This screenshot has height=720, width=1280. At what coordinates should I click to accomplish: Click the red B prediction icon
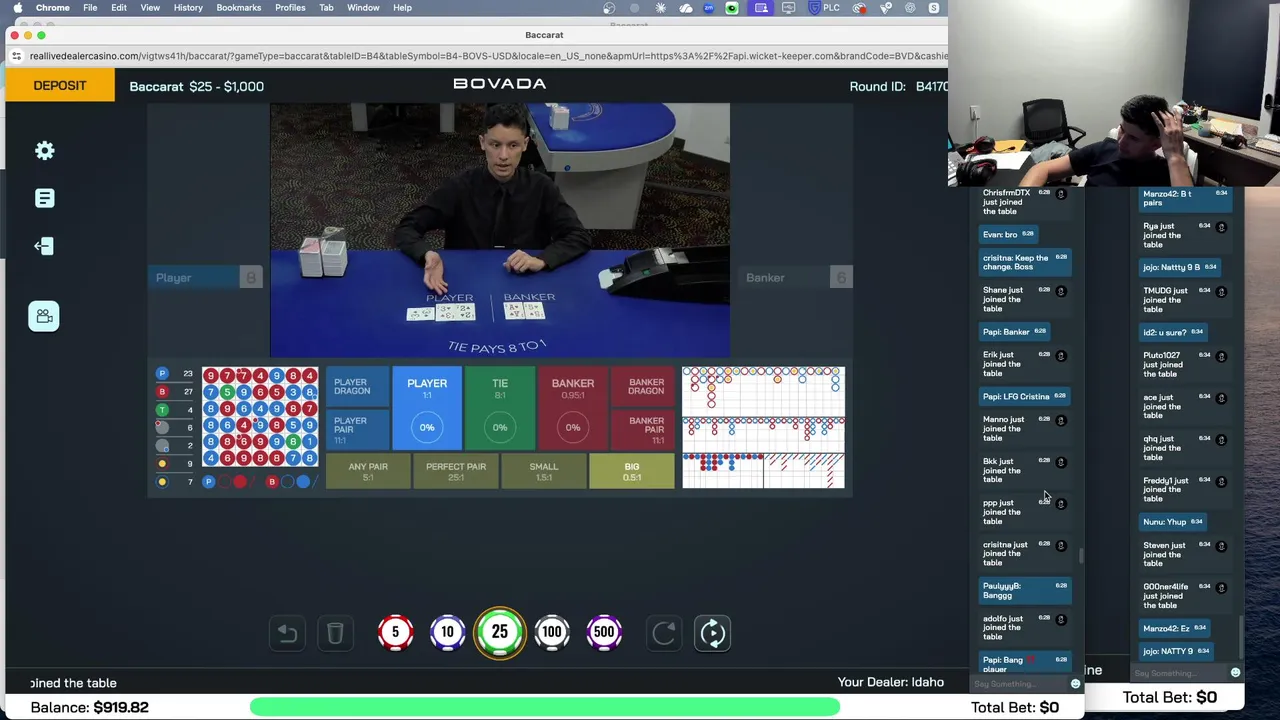[272, 482]
